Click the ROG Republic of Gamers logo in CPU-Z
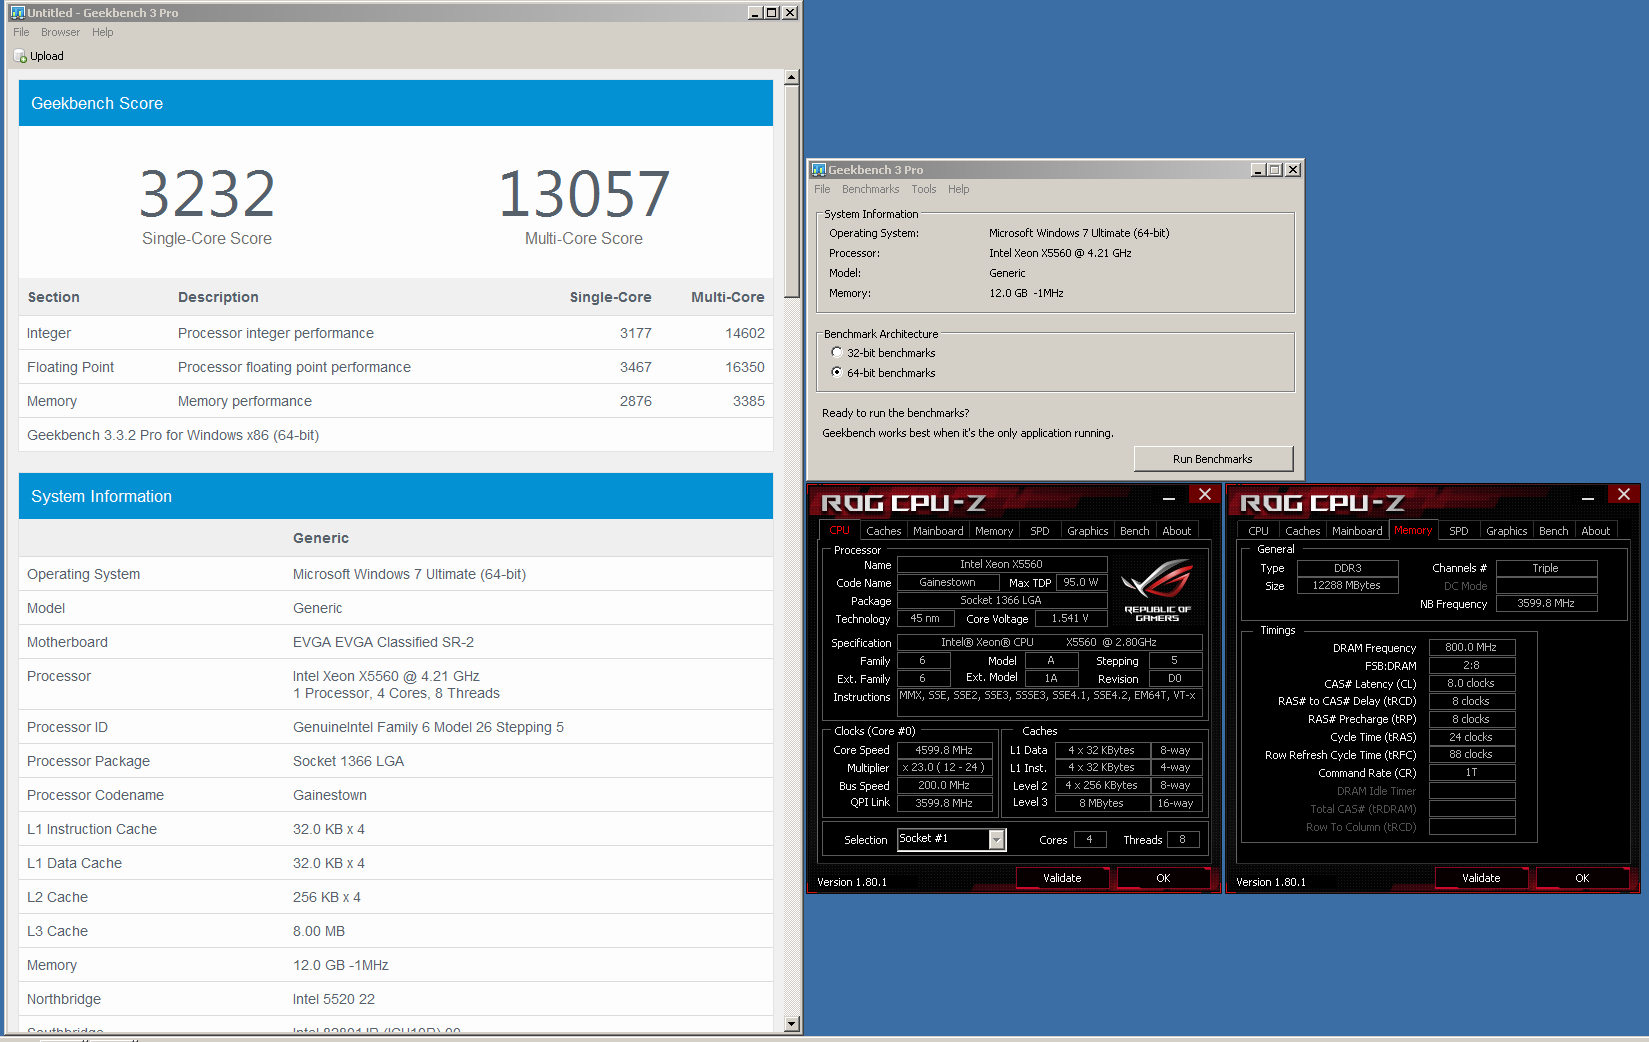Screen dimensions: 1649x1042 [1157, 590]
